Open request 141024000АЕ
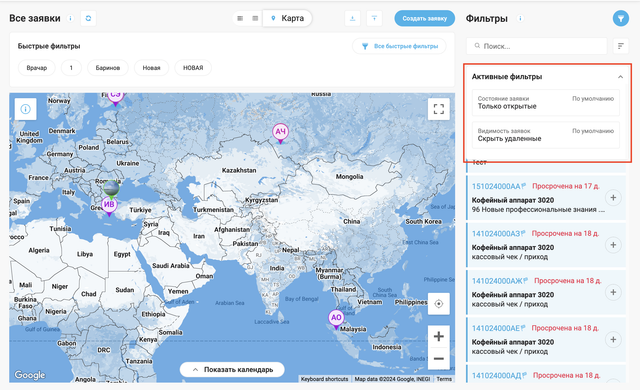640x390 pixels. [496, 328]
